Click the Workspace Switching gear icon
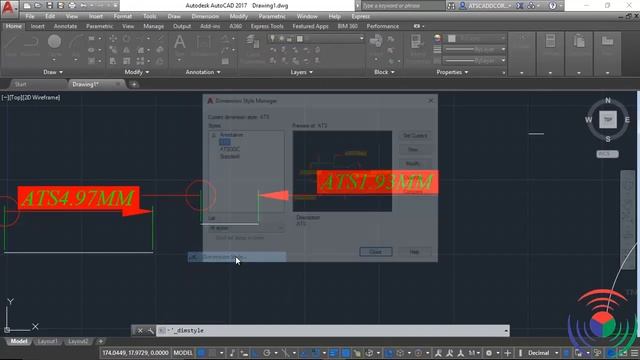This screenshot has height=360, width=640. pyautogui.click(x=489, y=353)
